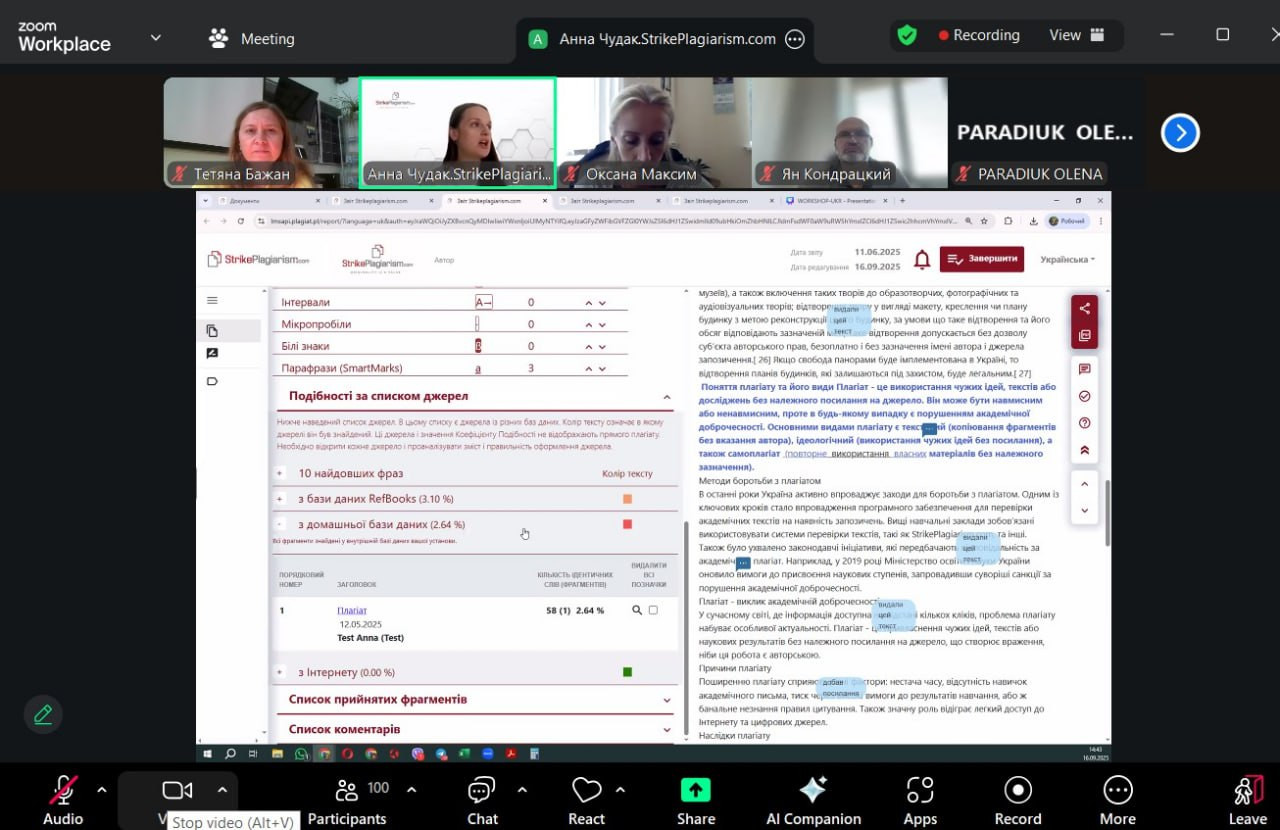Expand the з бази даних RefBooks row

point(280,498)
